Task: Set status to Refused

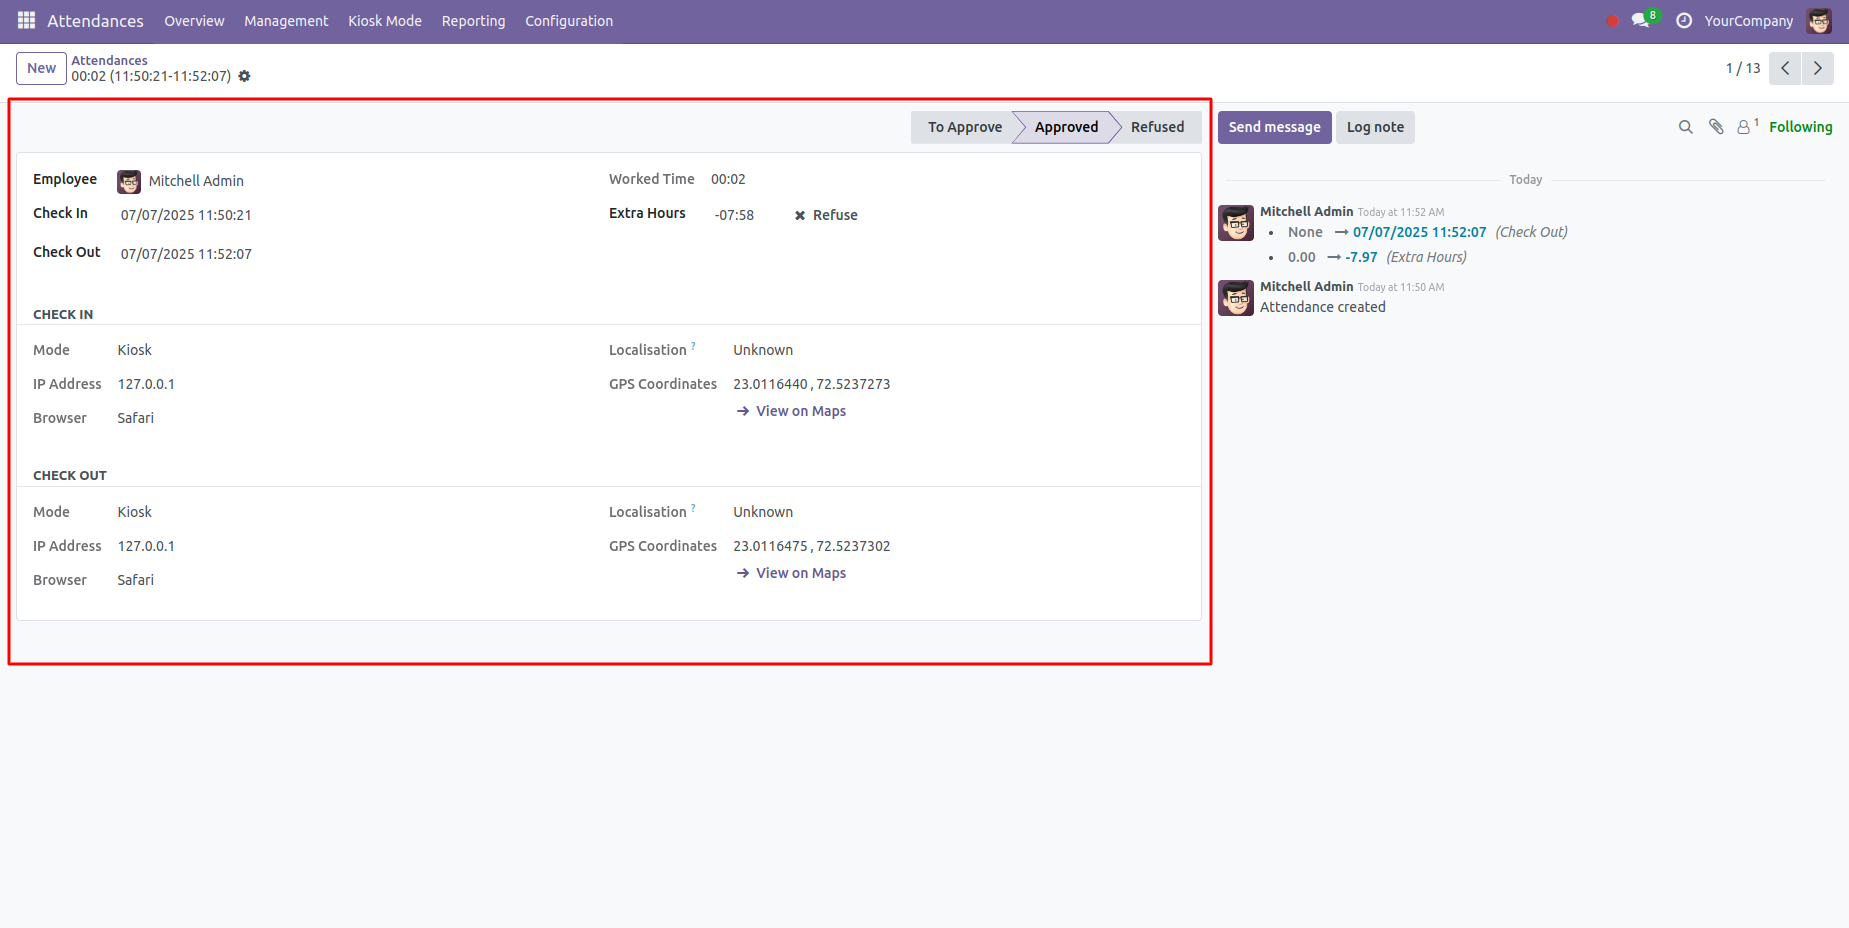Action: (x=1157, y=127)
